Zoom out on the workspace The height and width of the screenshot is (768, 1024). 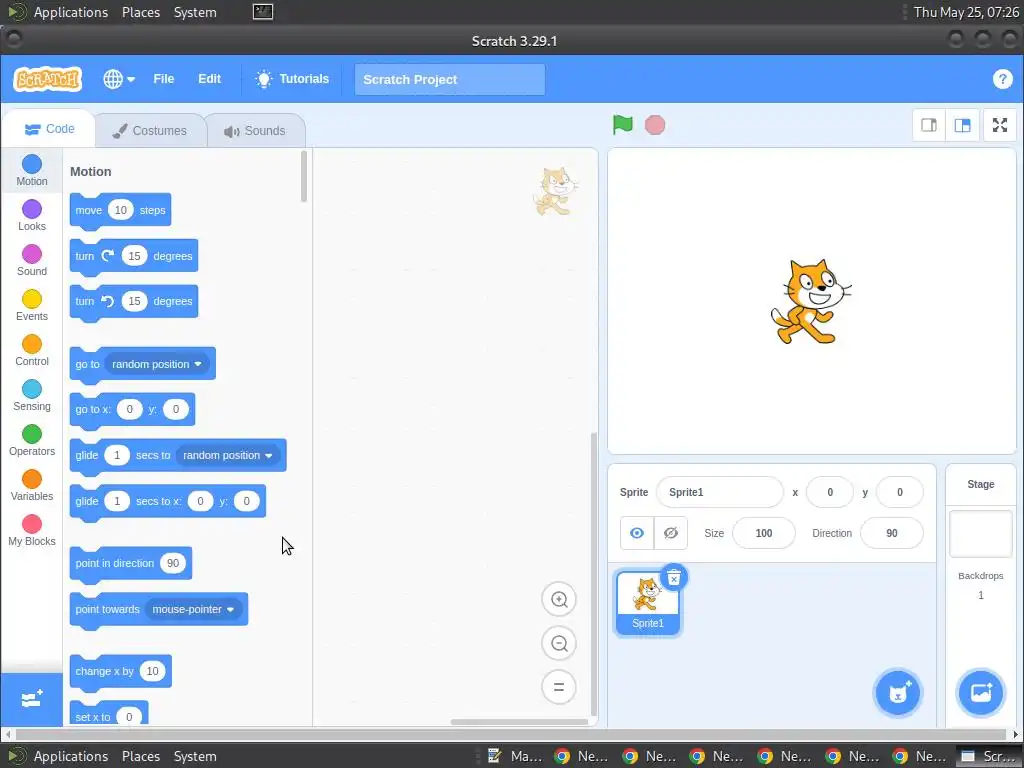(558, 643)
